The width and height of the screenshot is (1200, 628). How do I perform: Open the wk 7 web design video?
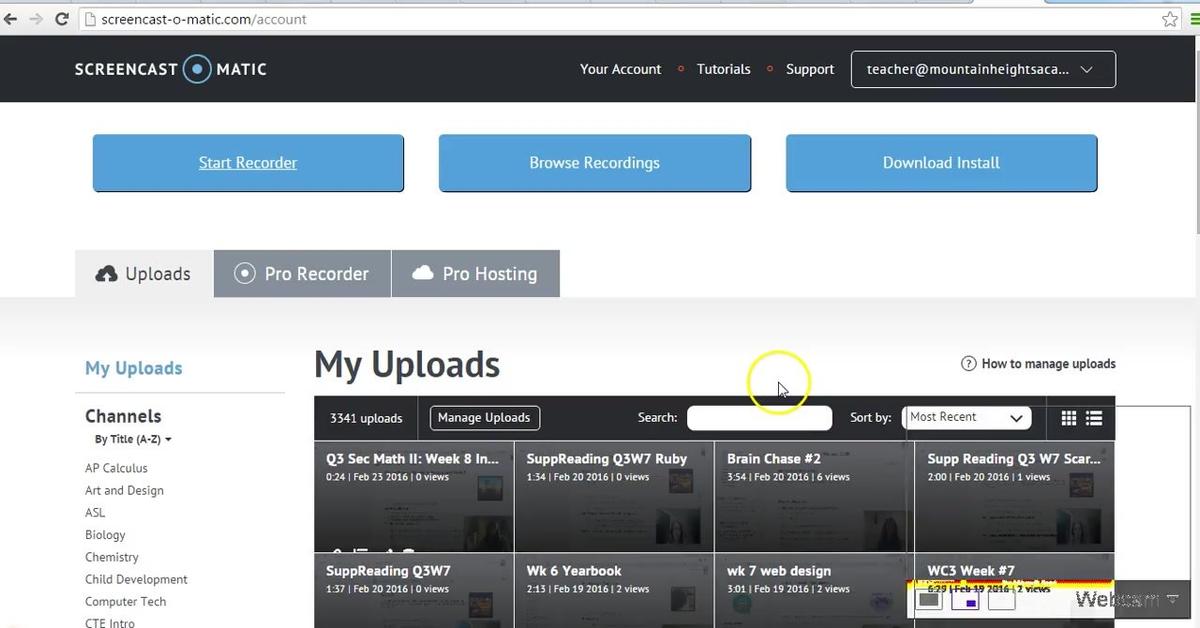(x=814, y=590)
